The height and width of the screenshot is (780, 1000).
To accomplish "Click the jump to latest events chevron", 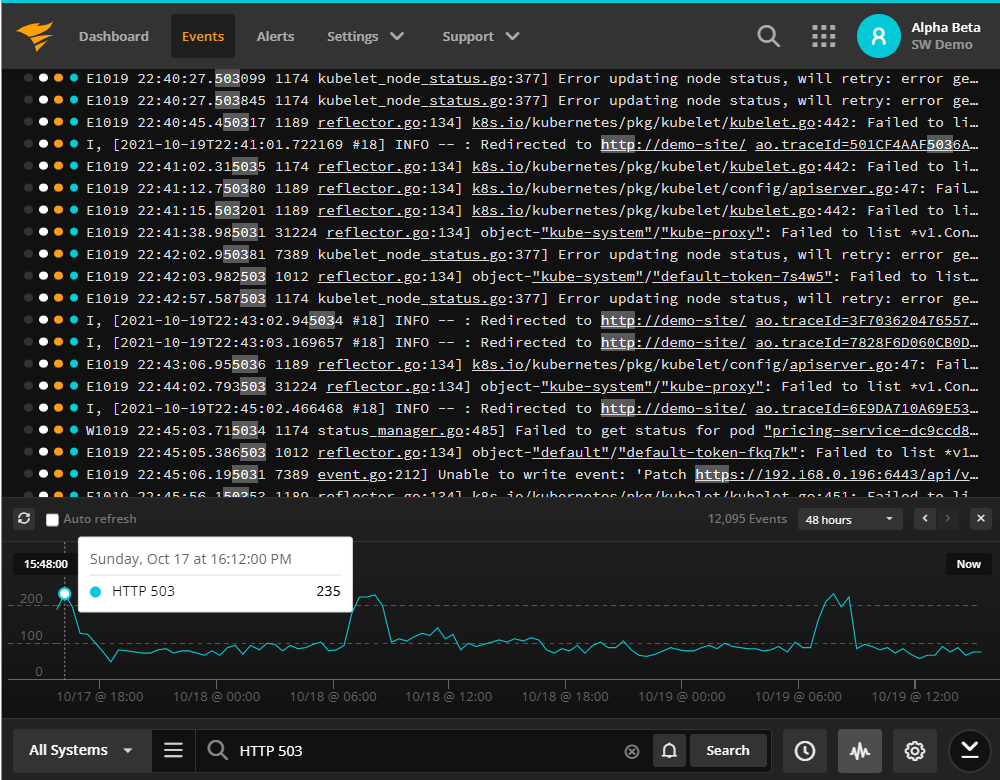I will (x=968, y=750).
